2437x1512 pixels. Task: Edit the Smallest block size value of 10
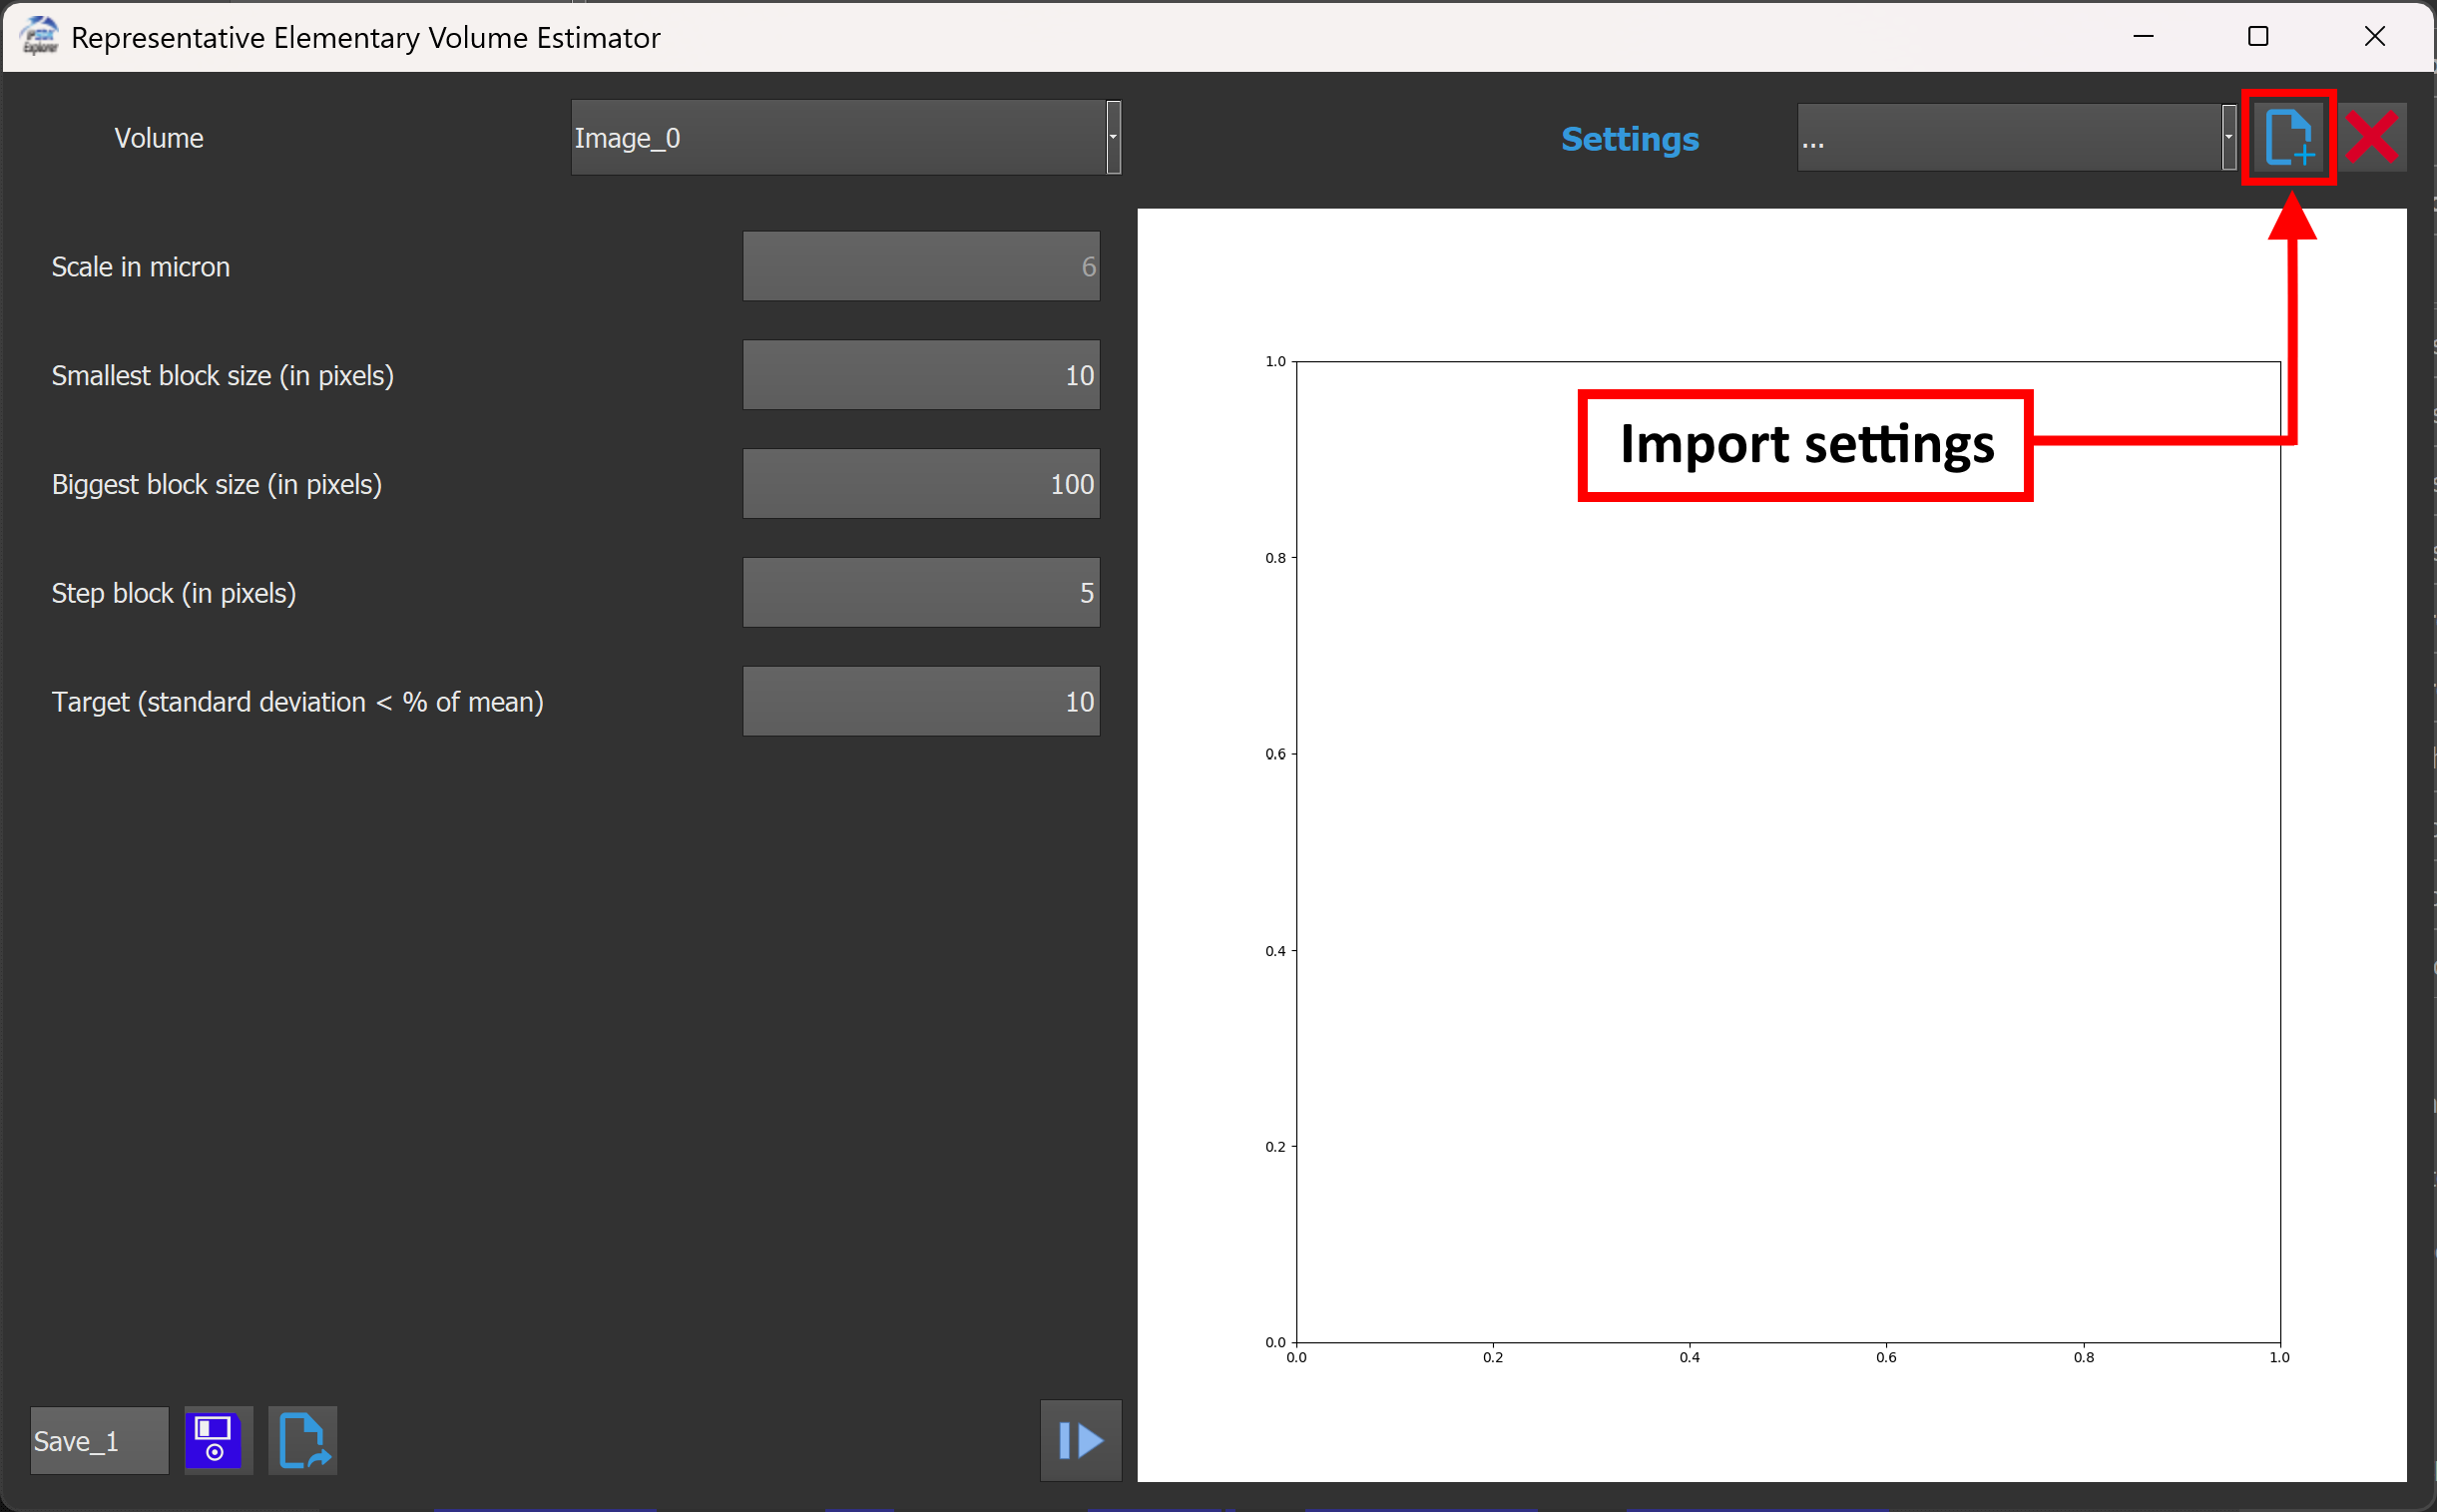tap(919, 374)
